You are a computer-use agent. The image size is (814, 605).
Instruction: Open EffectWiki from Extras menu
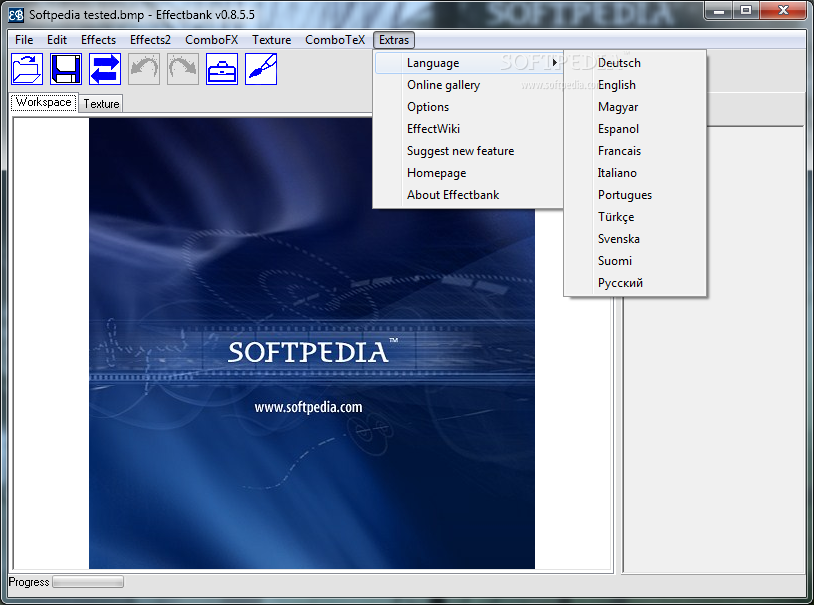pos(469,129)
